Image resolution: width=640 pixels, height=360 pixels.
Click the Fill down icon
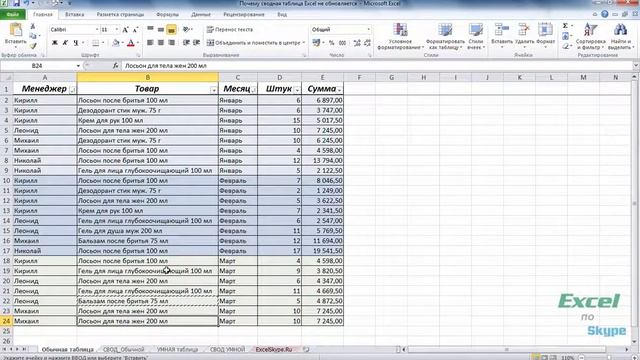[x=565, y=36]
